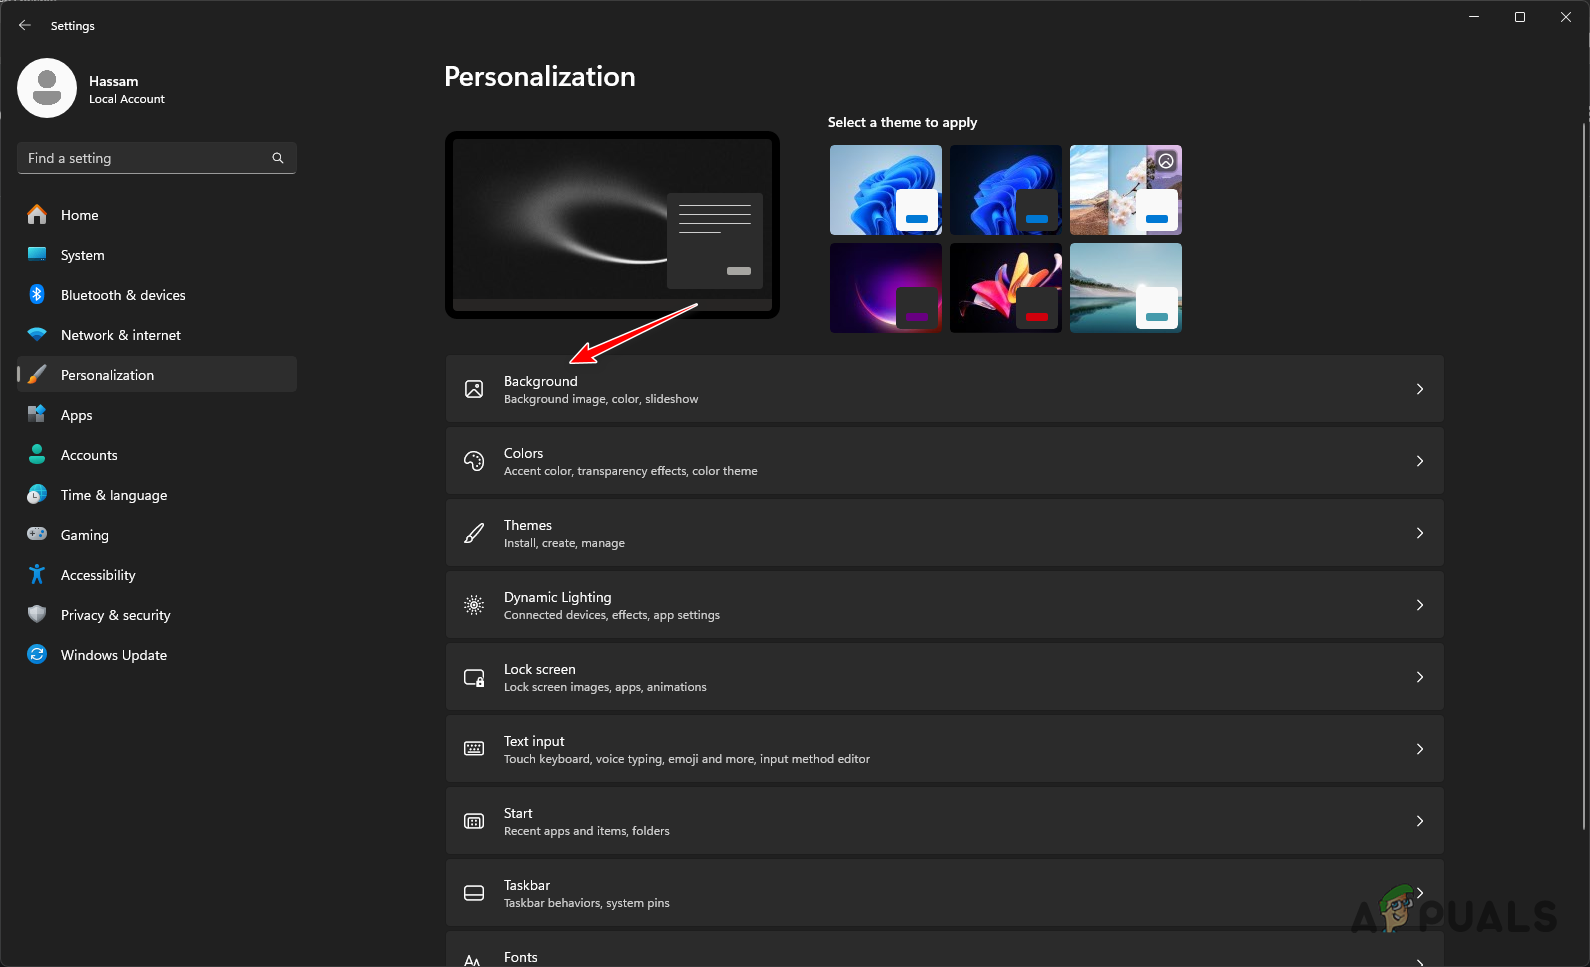Click the Home house icon

37,215
